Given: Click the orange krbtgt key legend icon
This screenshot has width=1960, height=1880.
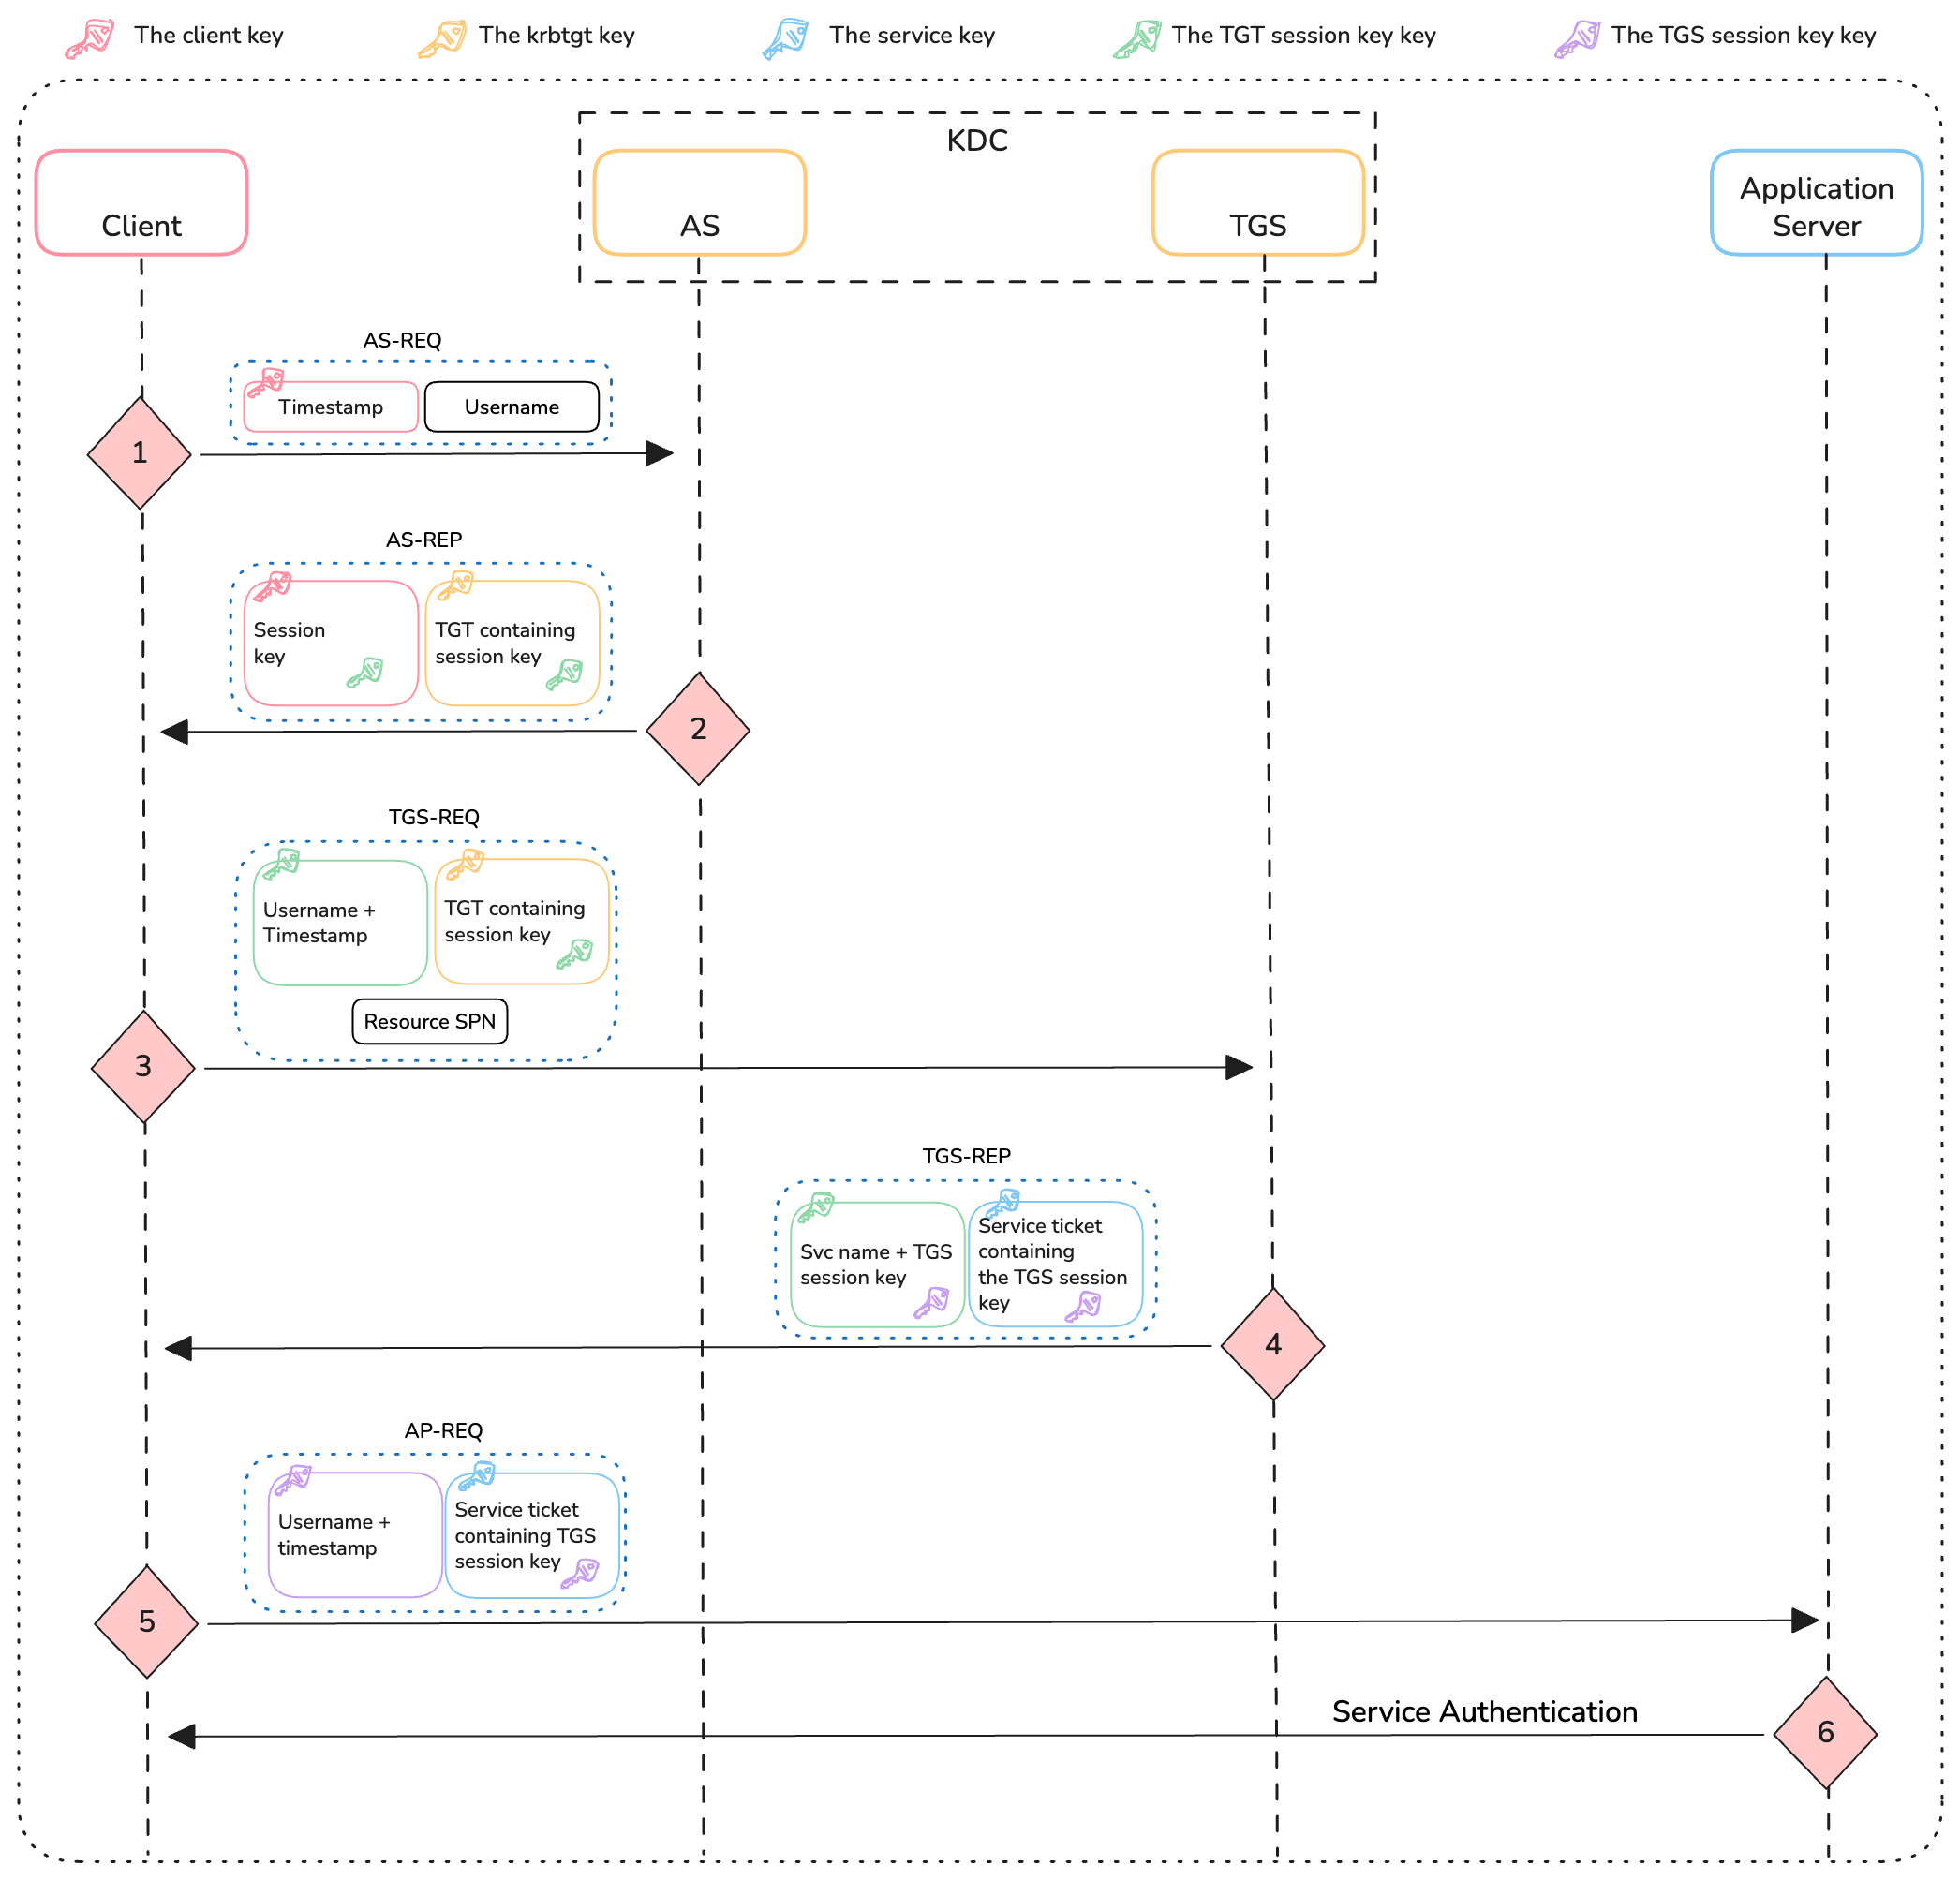Looking at the screenshot, I should (442, 39).
